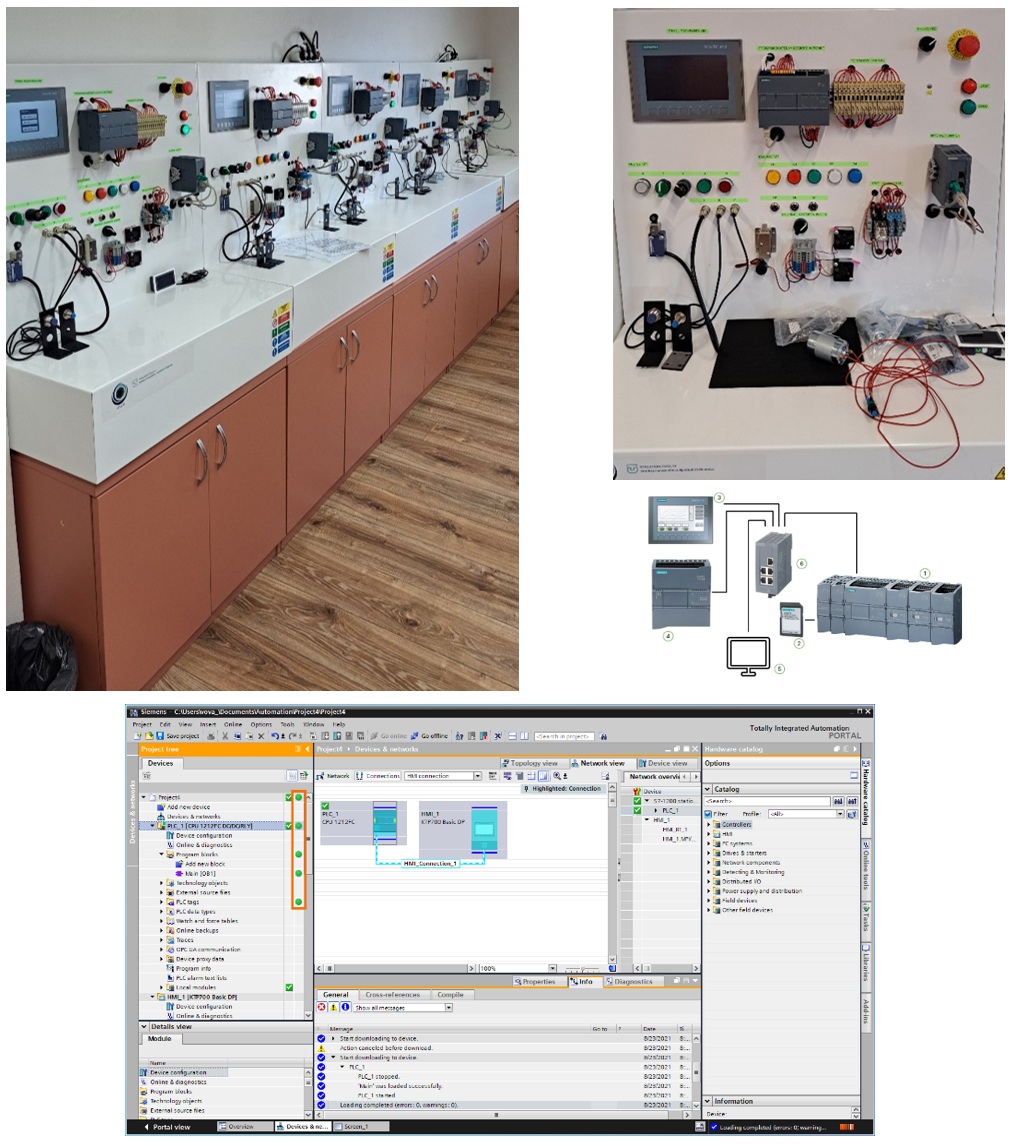Expand the PLC tags folder in project tree
This screenshot has width=1012, height=1146.
[161, 902]
